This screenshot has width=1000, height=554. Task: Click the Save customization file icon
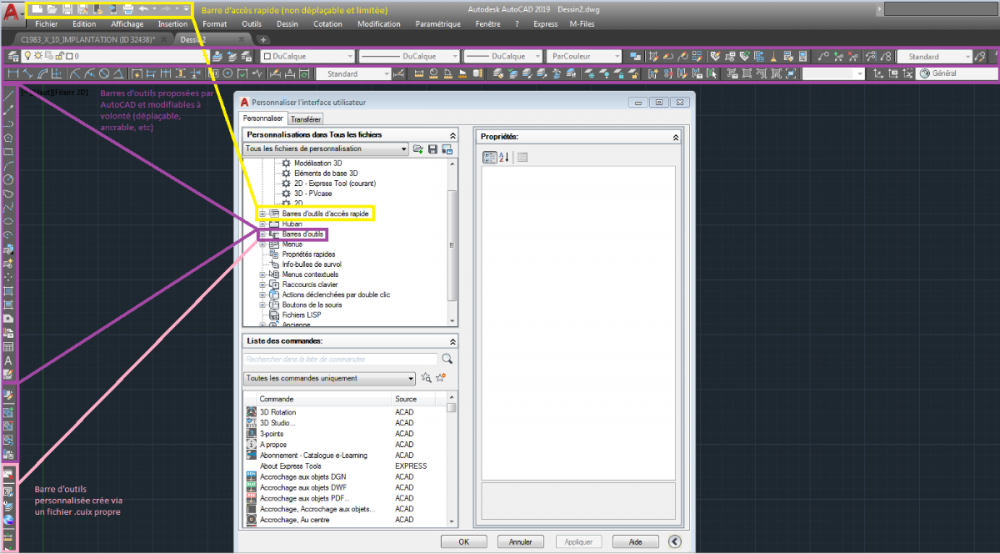pos(432,149)
